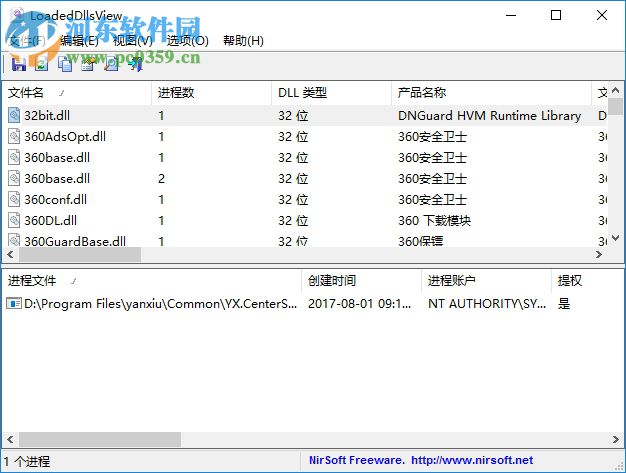Click process count 2 for 360base.dll
The image size is (626, 473).
coord(161,178)
